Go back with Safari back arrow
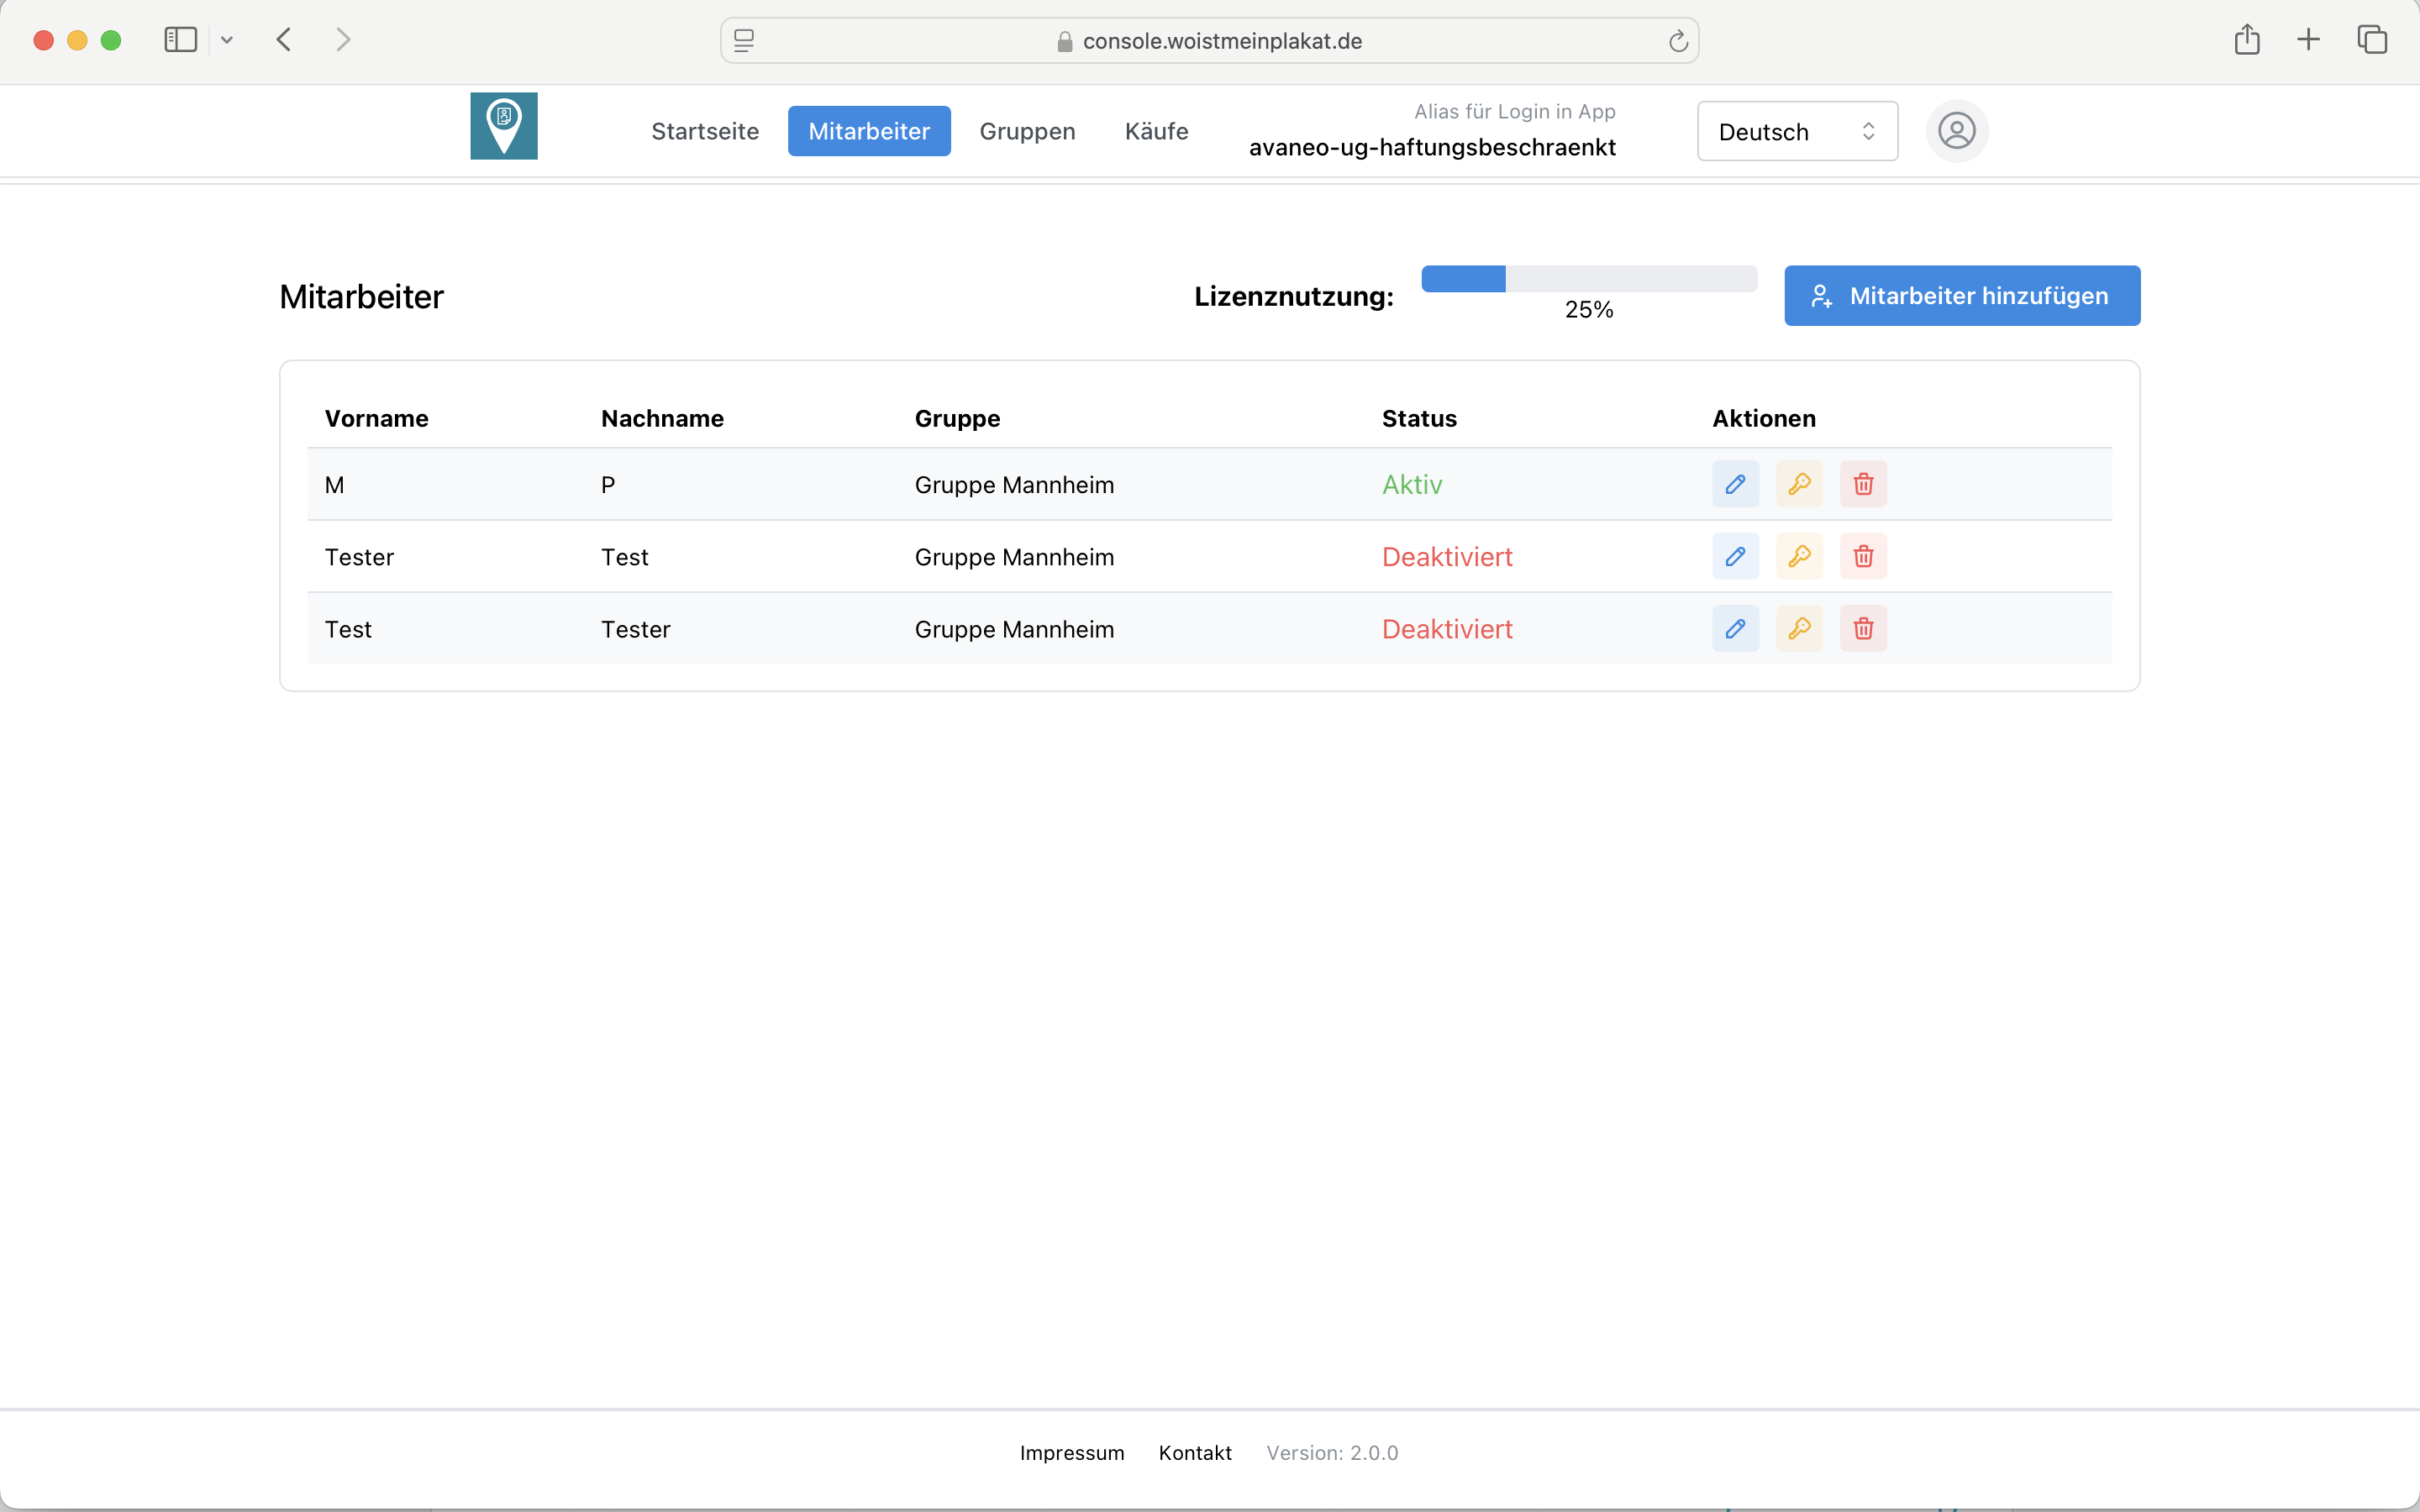Screen dimensions: 2420x1512 click(284, 40)
